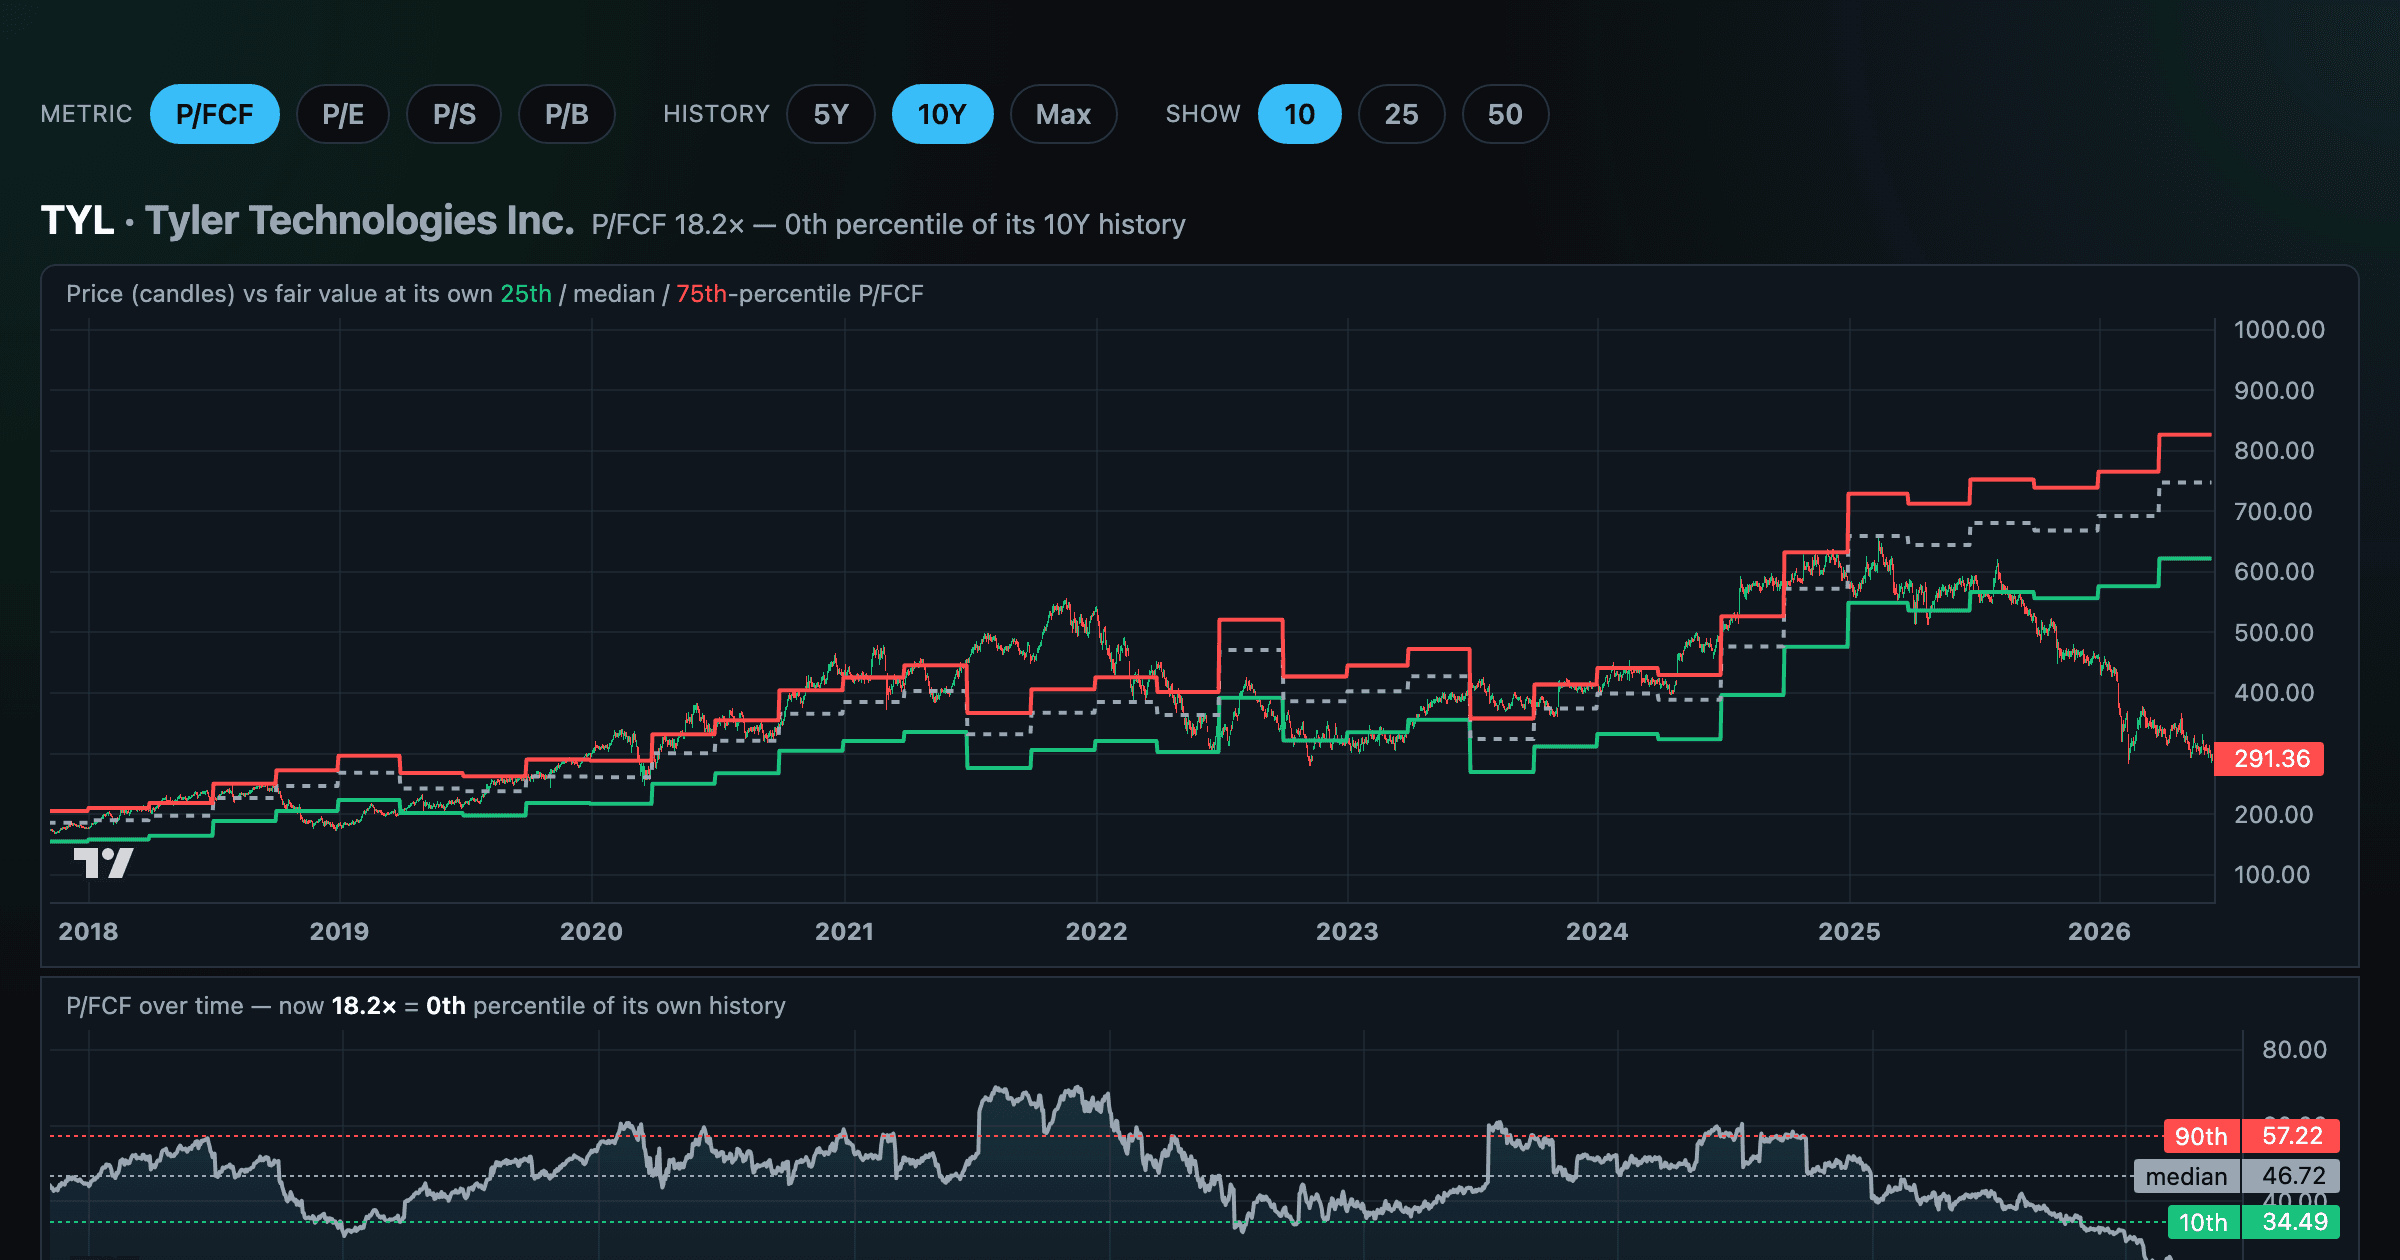
Task: Click the 100.00 price axis label
Action: point(2274,875)
